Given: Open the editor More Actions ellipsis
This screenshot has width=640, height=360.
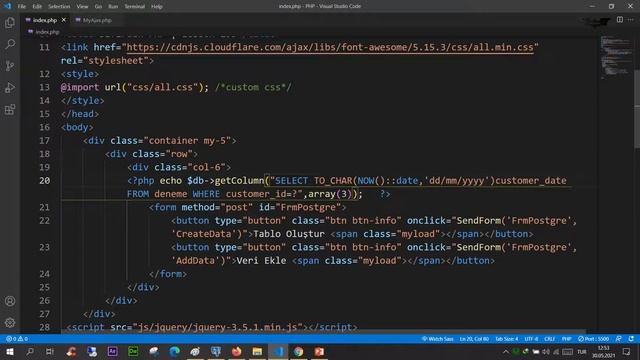Looking at the screenshot, I should [631, 20].
